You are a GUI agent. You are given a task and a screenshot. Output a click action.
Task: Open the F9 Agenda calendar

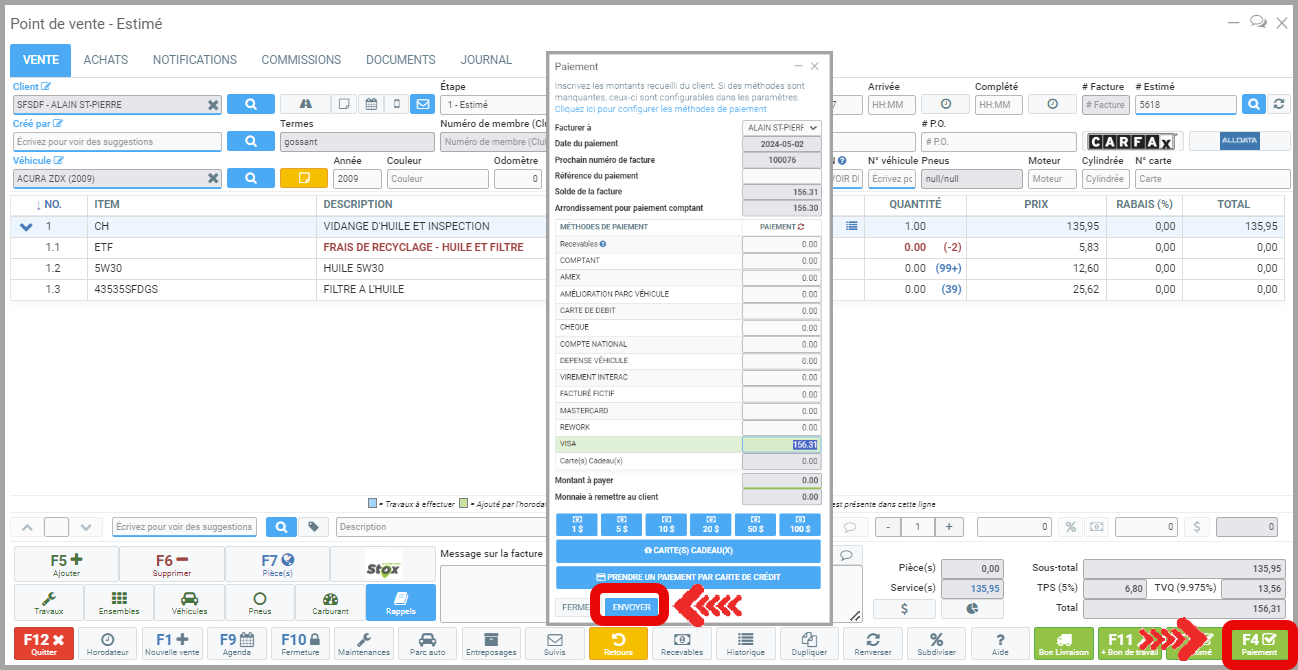[237, 644]
